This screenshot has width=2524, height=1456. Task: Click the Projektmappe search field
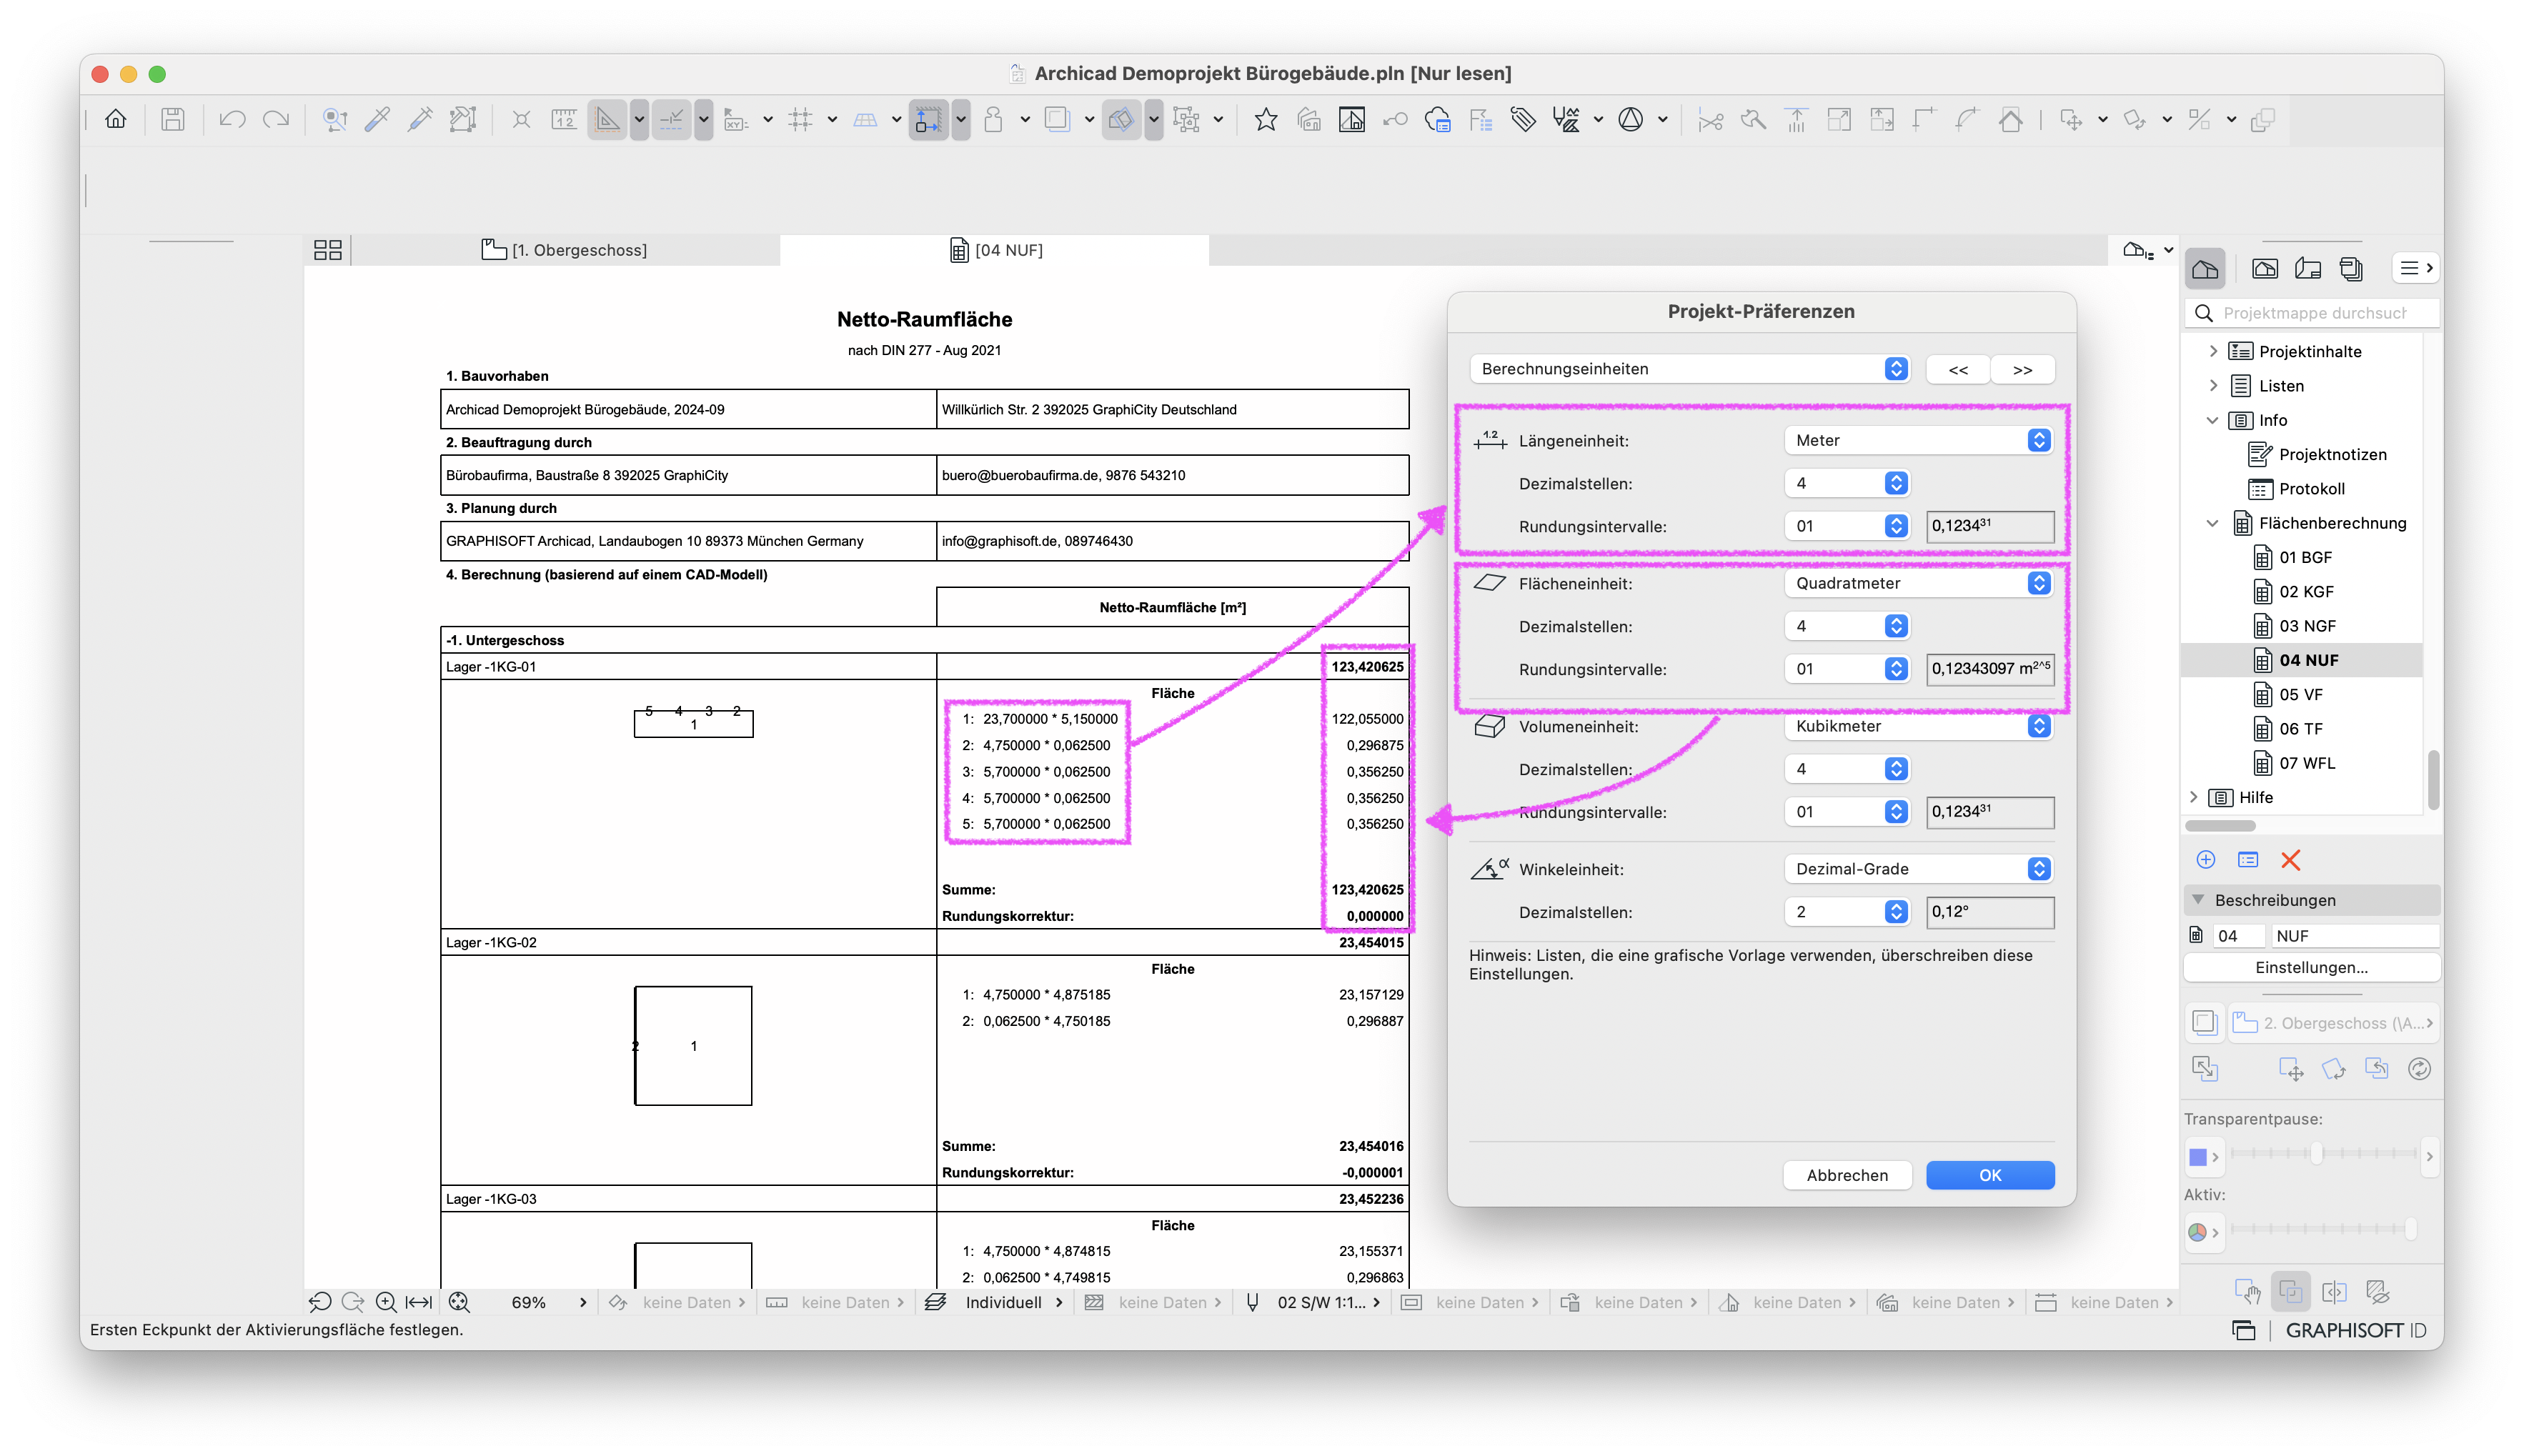coord(2312,313)
